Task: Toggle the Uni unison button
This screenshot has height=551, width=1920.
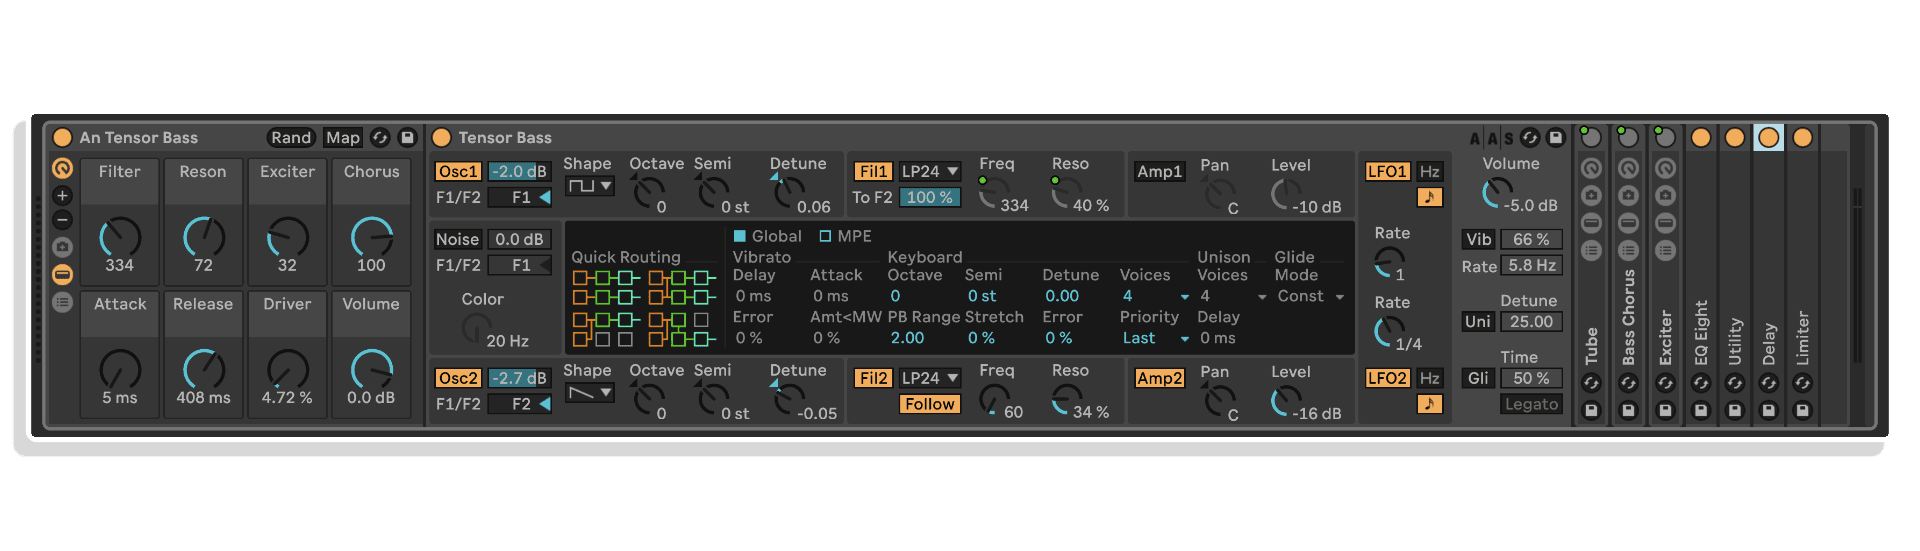Action: 1478,322
